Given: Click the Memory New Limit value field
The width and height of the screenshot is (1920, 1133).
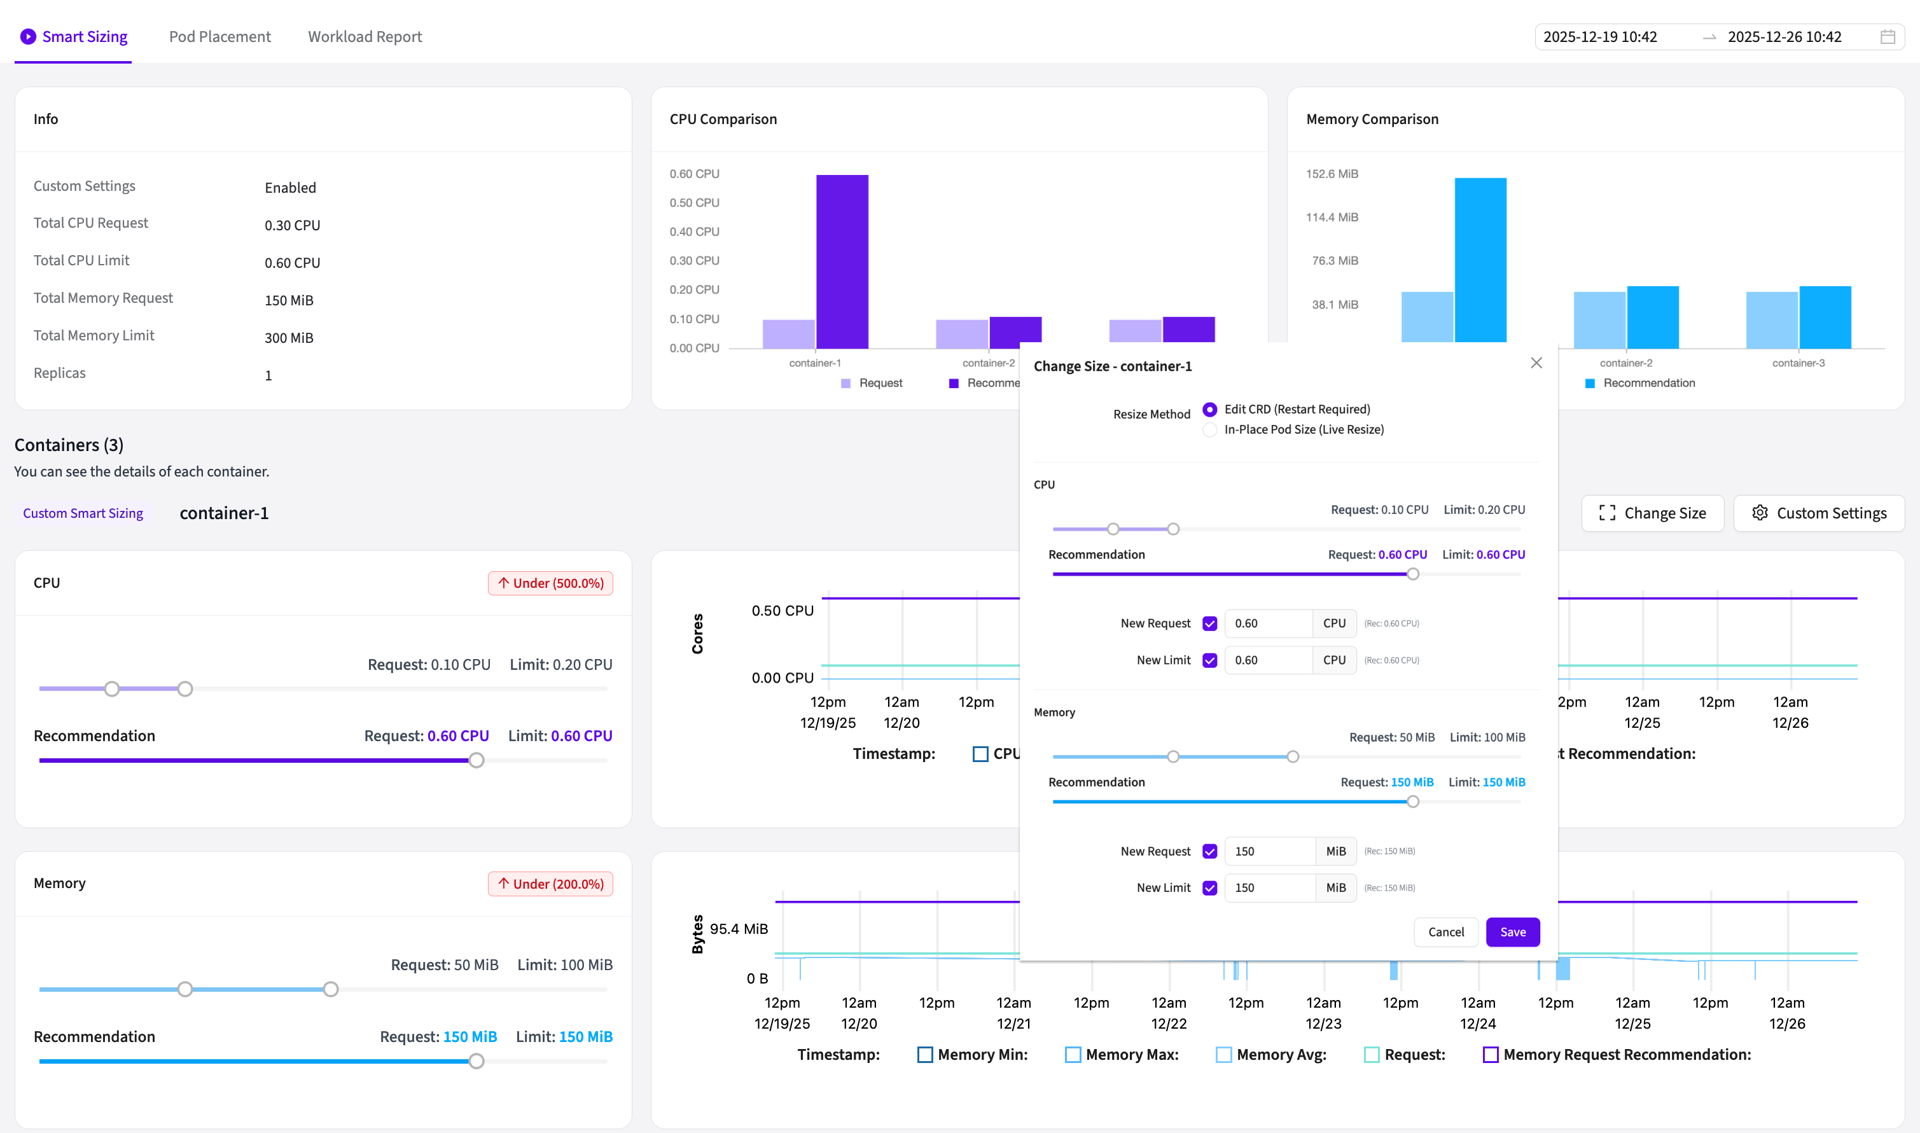Looking at the screenshot, I should [x=1270, y=888].
